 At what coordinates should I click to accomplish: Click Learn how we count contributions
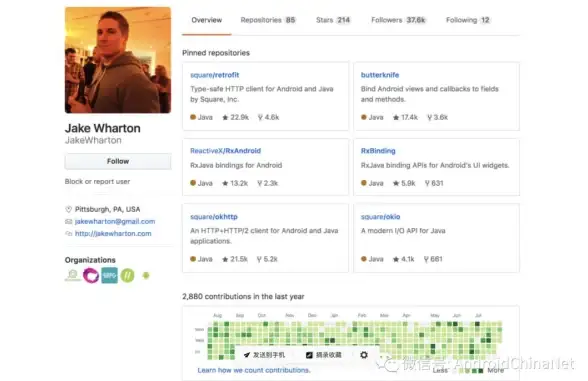coord(254,370)
